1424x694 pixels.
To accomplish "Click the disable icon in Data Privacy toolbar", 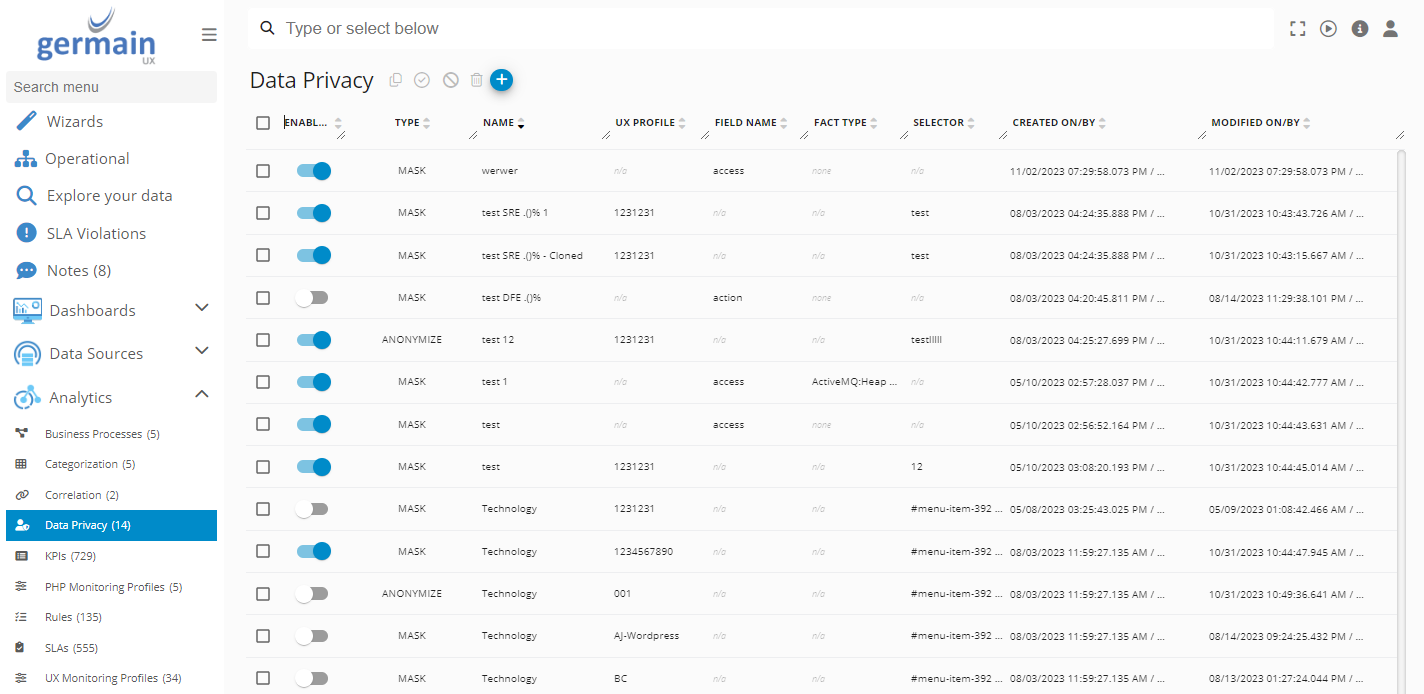I will [x=451, y=80].
